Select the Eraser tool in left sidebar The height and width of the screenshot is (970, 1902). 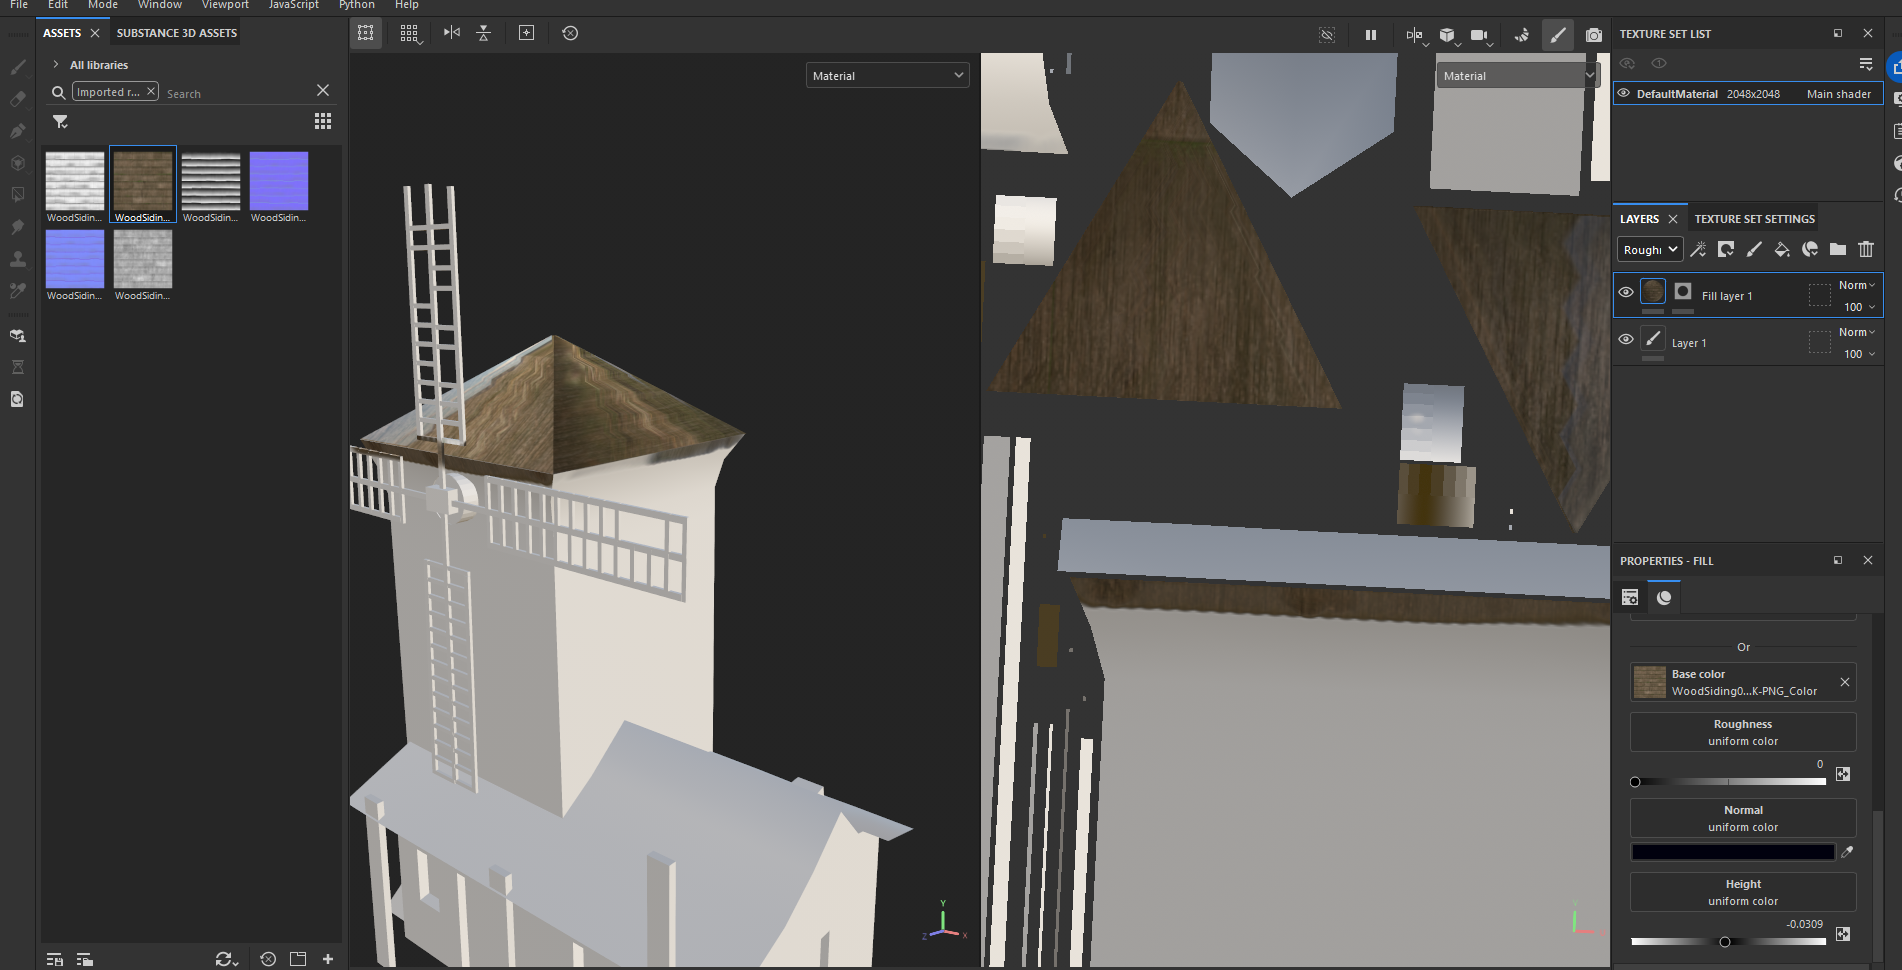[x=18, y=99]
